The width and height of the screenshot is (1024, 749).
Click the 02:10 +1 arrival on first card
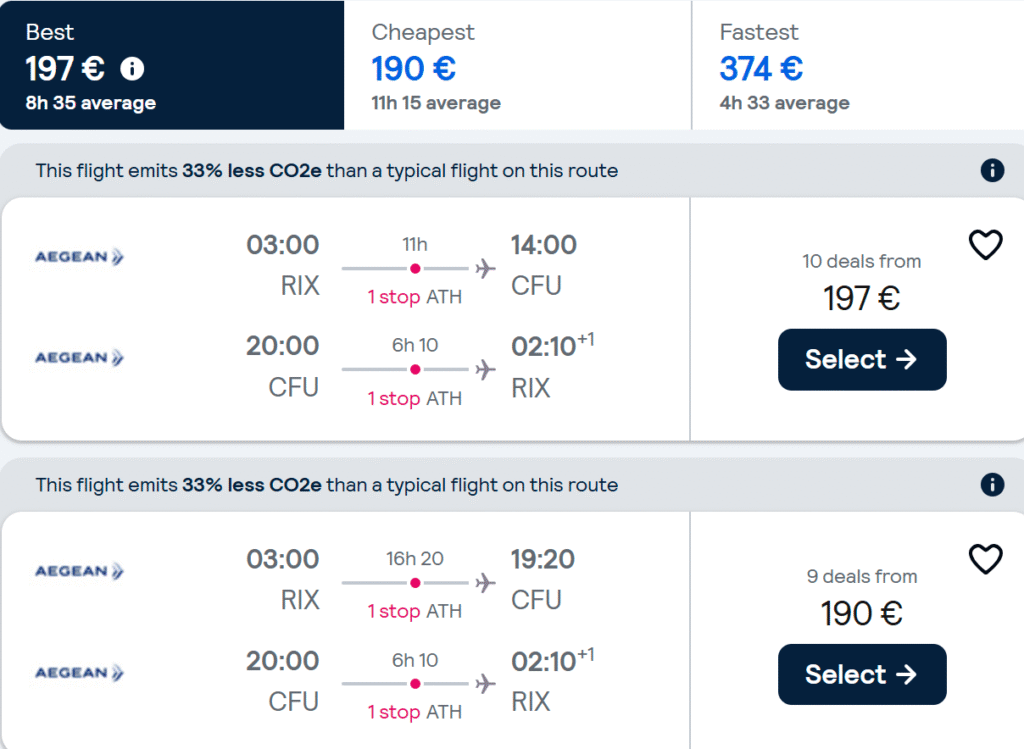pyautogui.click(x=552, y=345)
